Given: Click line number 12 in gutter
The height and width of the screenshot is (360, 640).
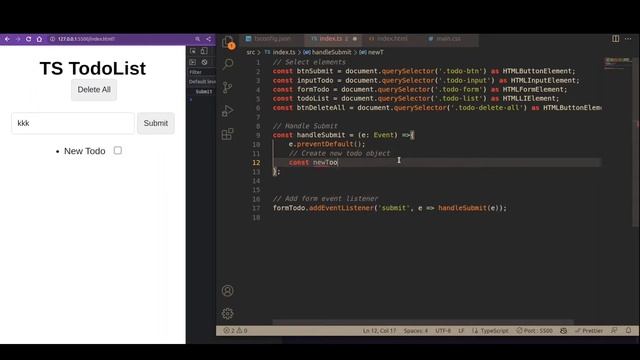Looking at the screenshot, I should click(256, 162).
